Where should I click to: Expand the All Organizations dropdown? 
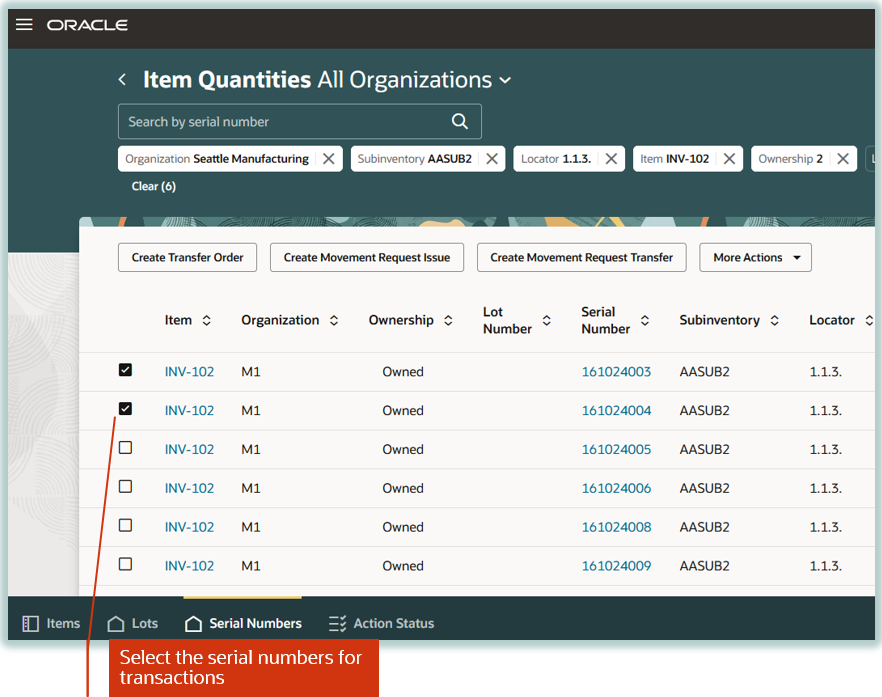(505, 80)
